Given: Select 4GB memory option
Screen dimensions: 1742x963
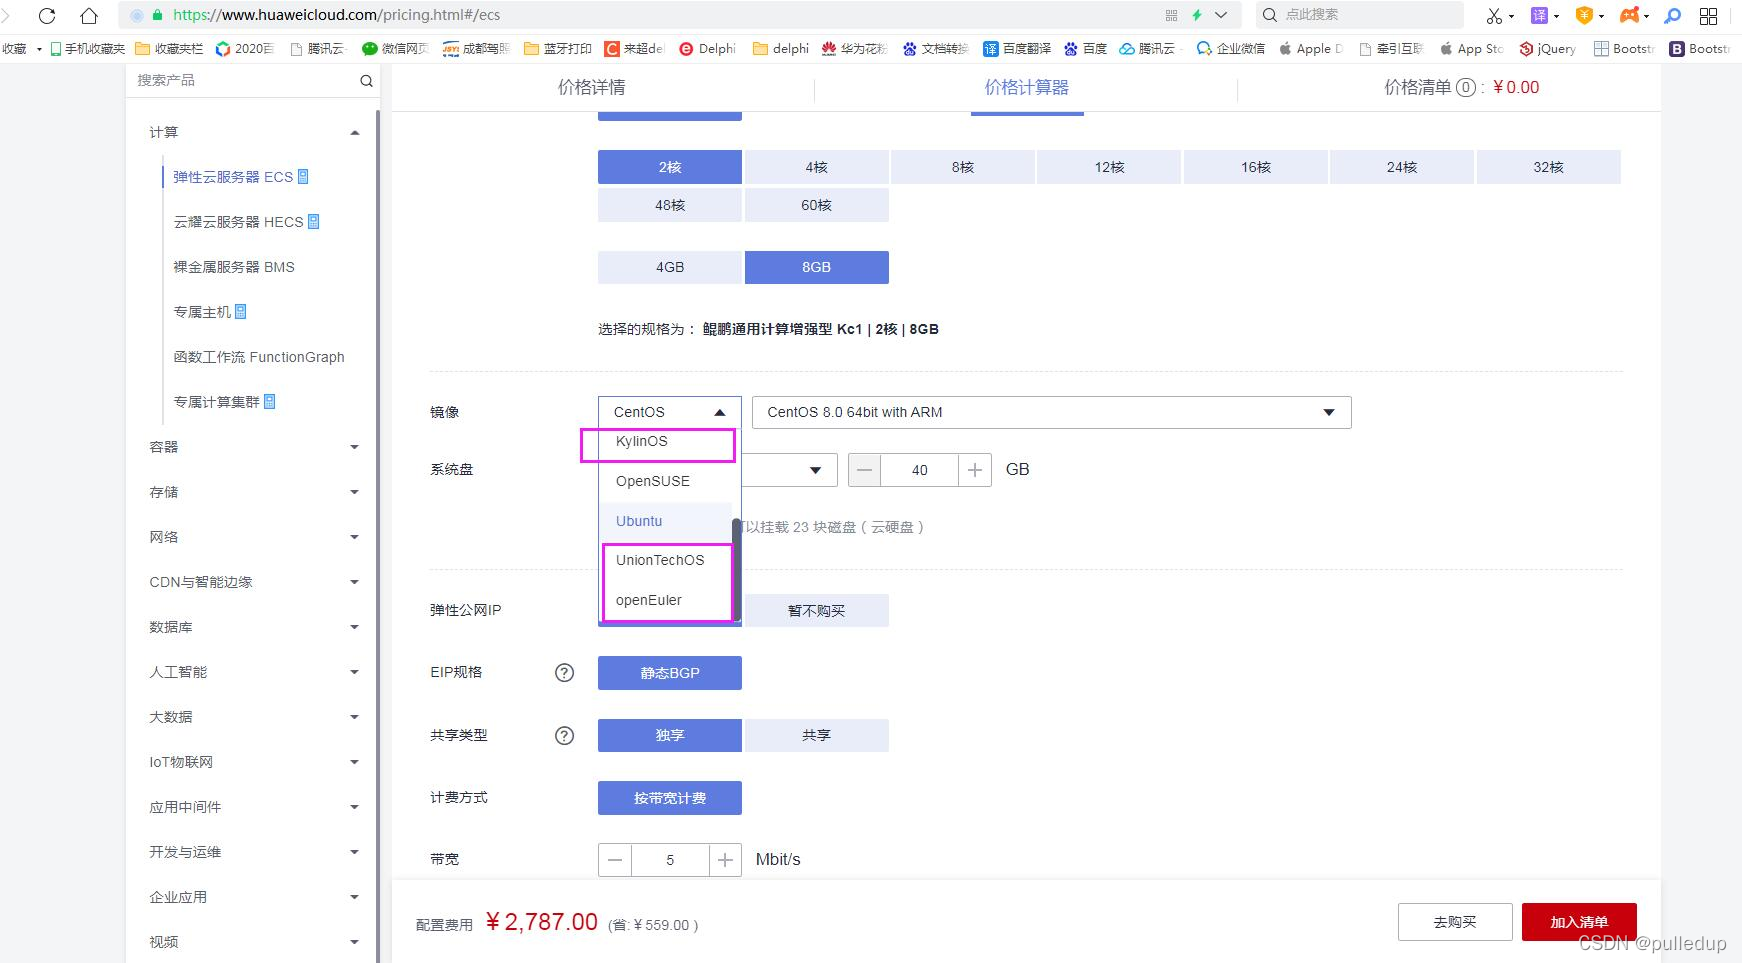Looking at the screenshot, I should [670, 267].
